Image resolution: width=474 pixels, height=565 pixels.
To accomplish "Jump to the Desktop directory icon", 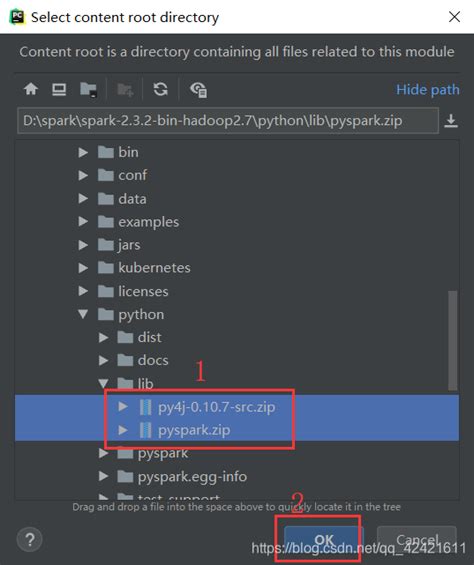I will tap(59, 89).
